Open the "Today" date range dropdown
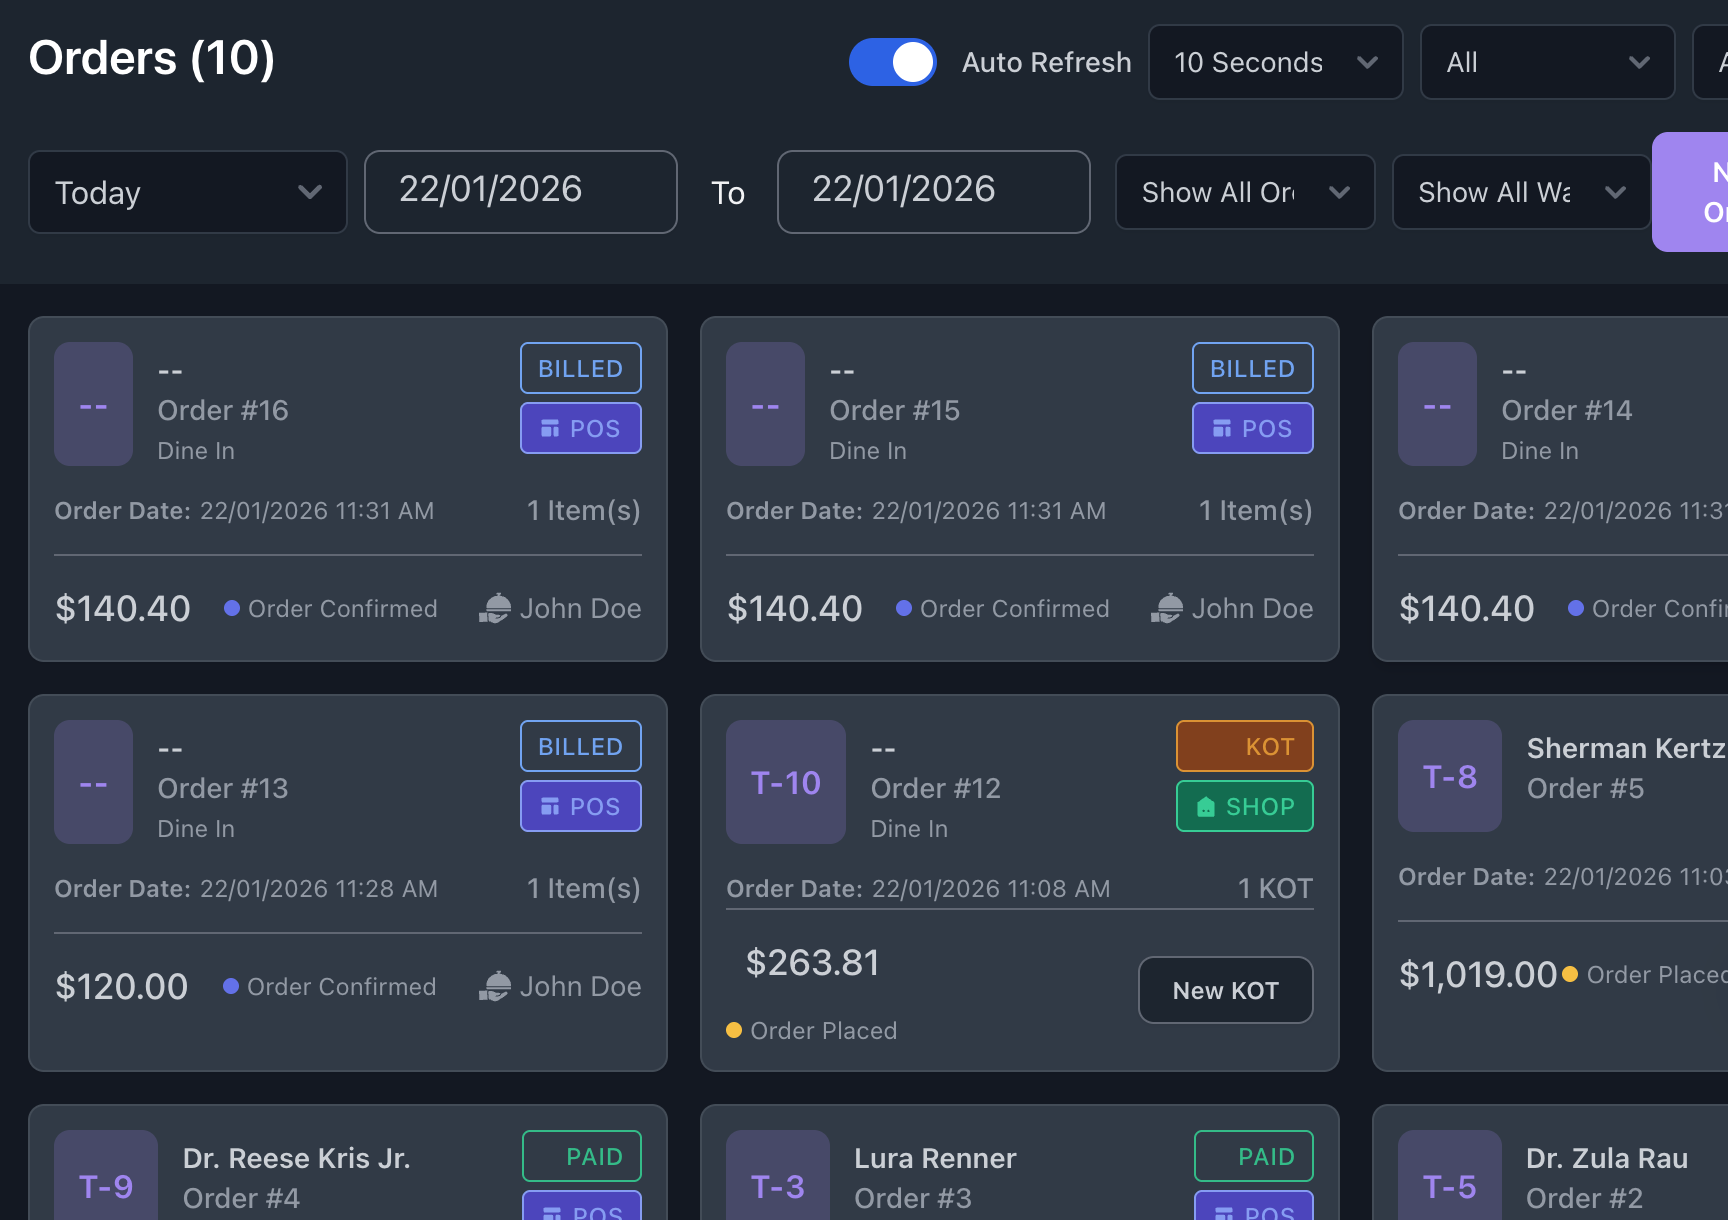 click(187, 192)
